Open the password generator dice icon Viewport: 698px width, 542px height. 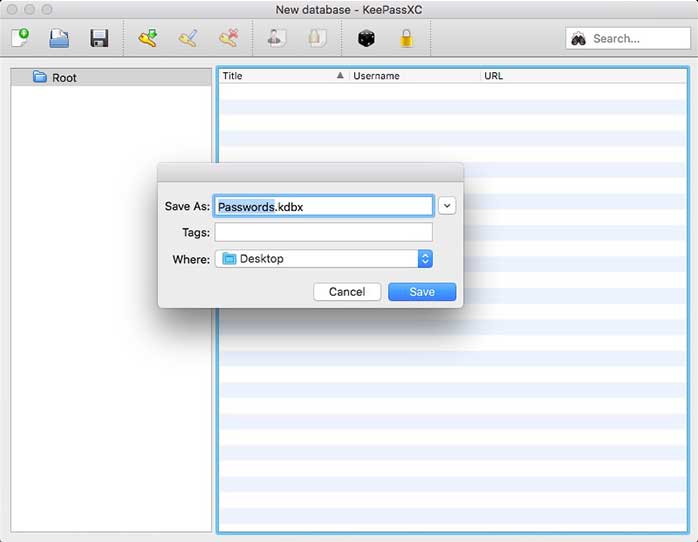tap(366, 38)
